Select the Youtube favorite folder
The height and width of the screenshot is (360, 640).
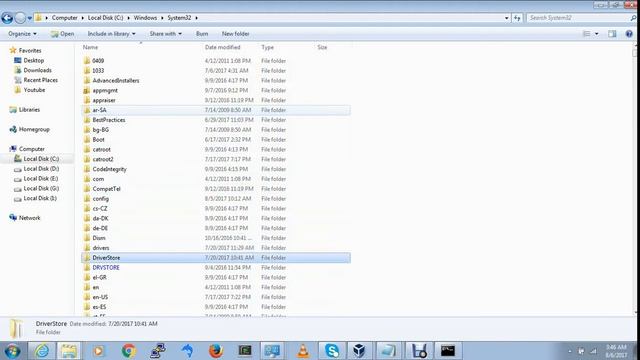tap(34, 90)
